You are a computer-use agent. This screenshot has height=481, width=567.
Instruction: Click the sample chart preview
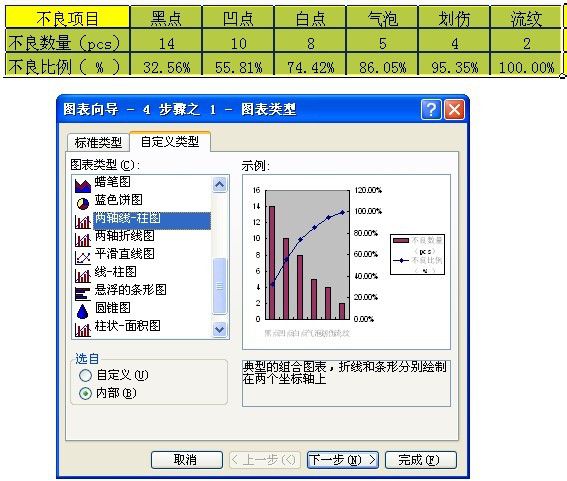346,262
